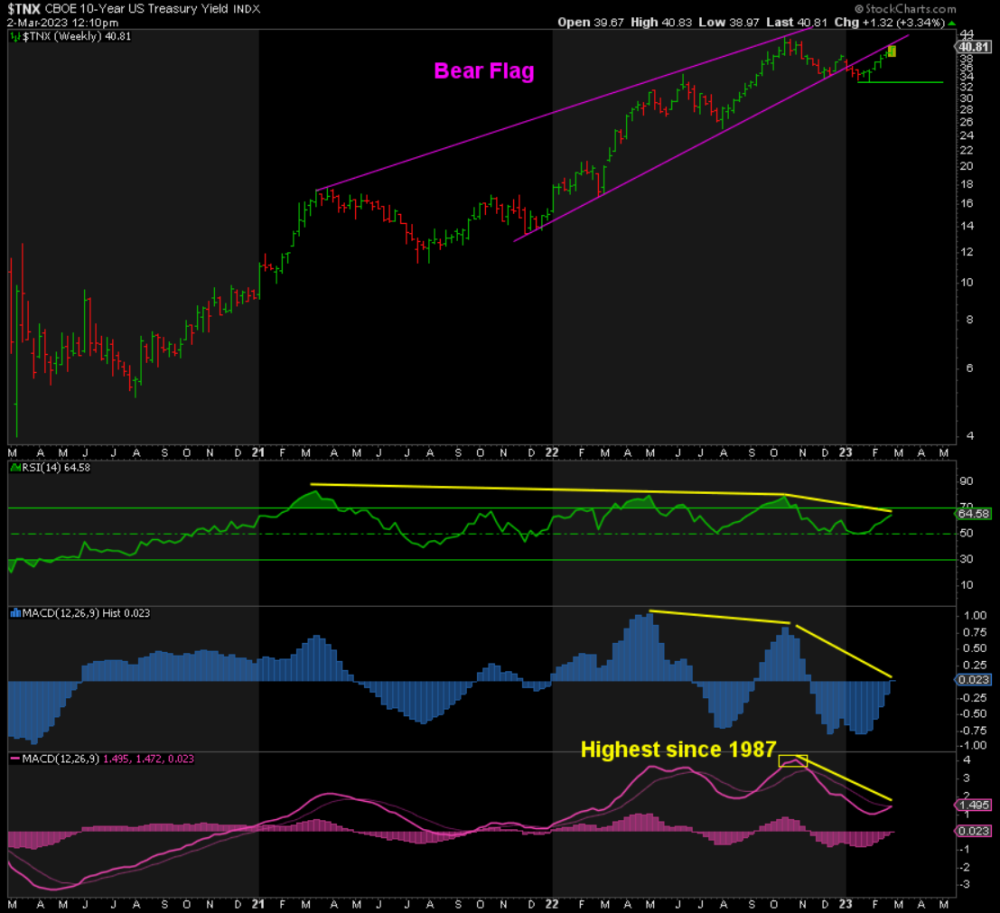
Task: Click the 64.58 RSI value tag
Action: [973, 514]
